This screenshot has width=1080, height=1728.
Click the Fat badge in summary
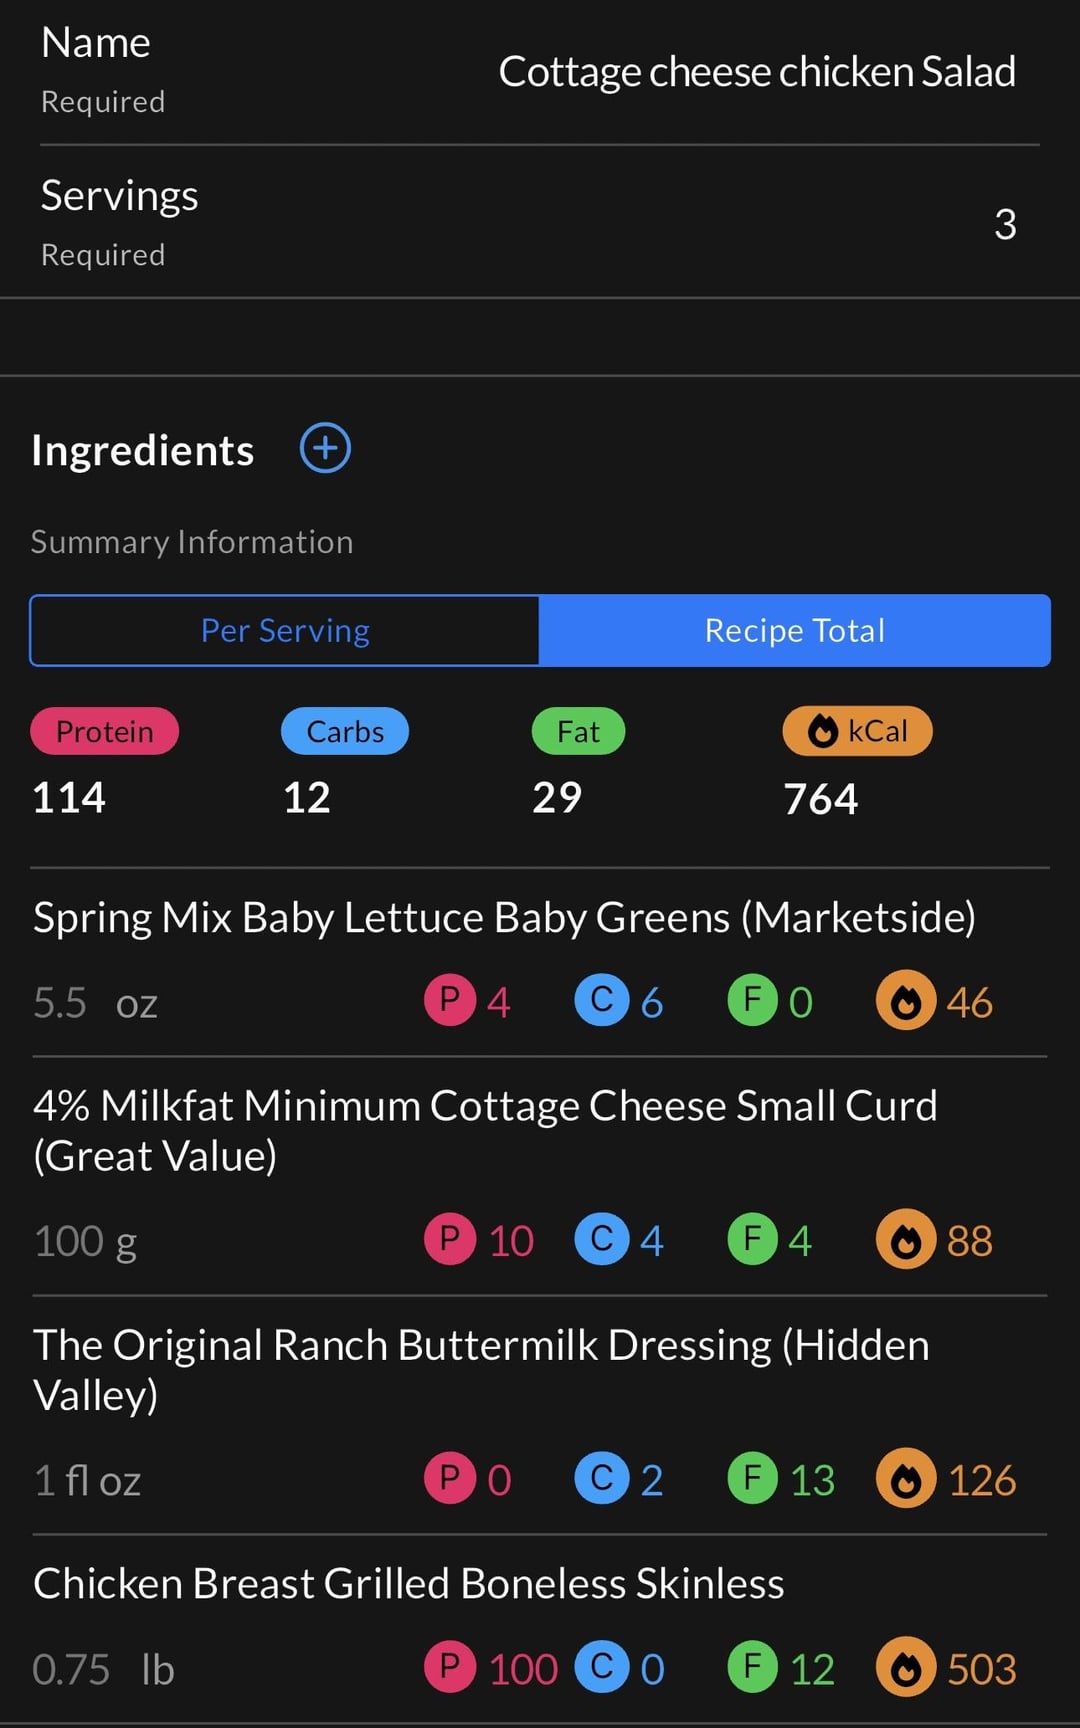point(578,731)
